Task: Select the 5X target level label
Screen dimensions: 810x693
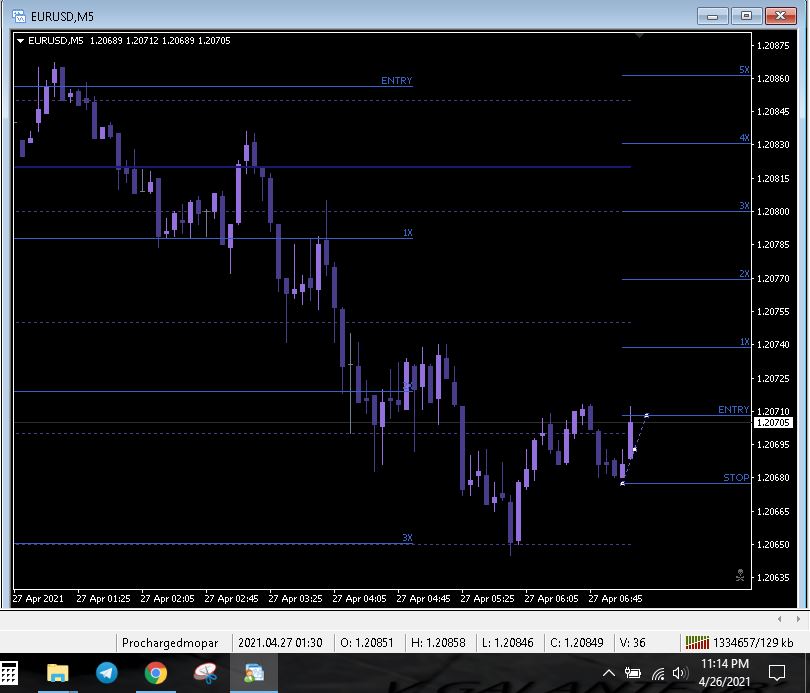Action: [744, 70]
